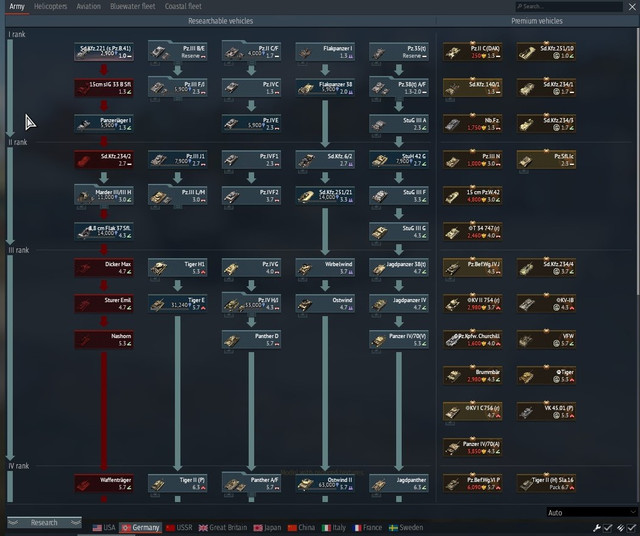Expand the Pz.II C/F vehicle group
Image resolution: width=640 pixels, height=536 pixels.
tap(251, 52)
